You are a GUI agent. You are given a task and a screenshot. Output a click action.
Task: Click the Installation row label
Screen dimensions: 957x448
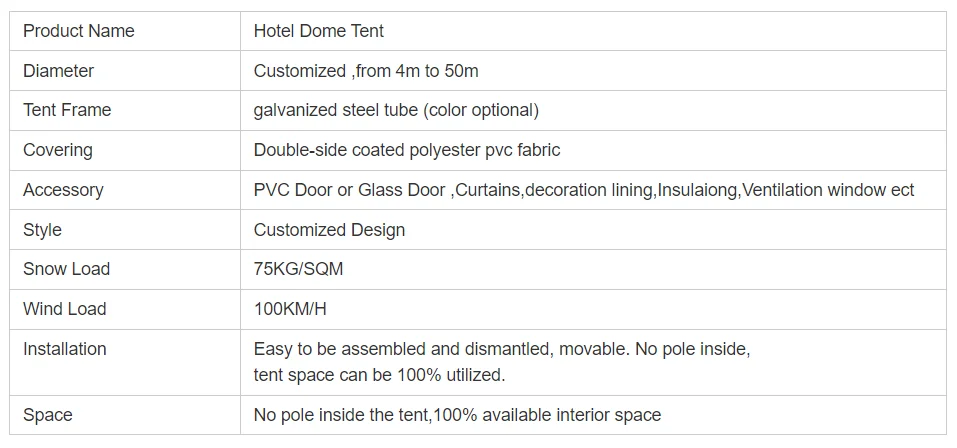(65, 349)
